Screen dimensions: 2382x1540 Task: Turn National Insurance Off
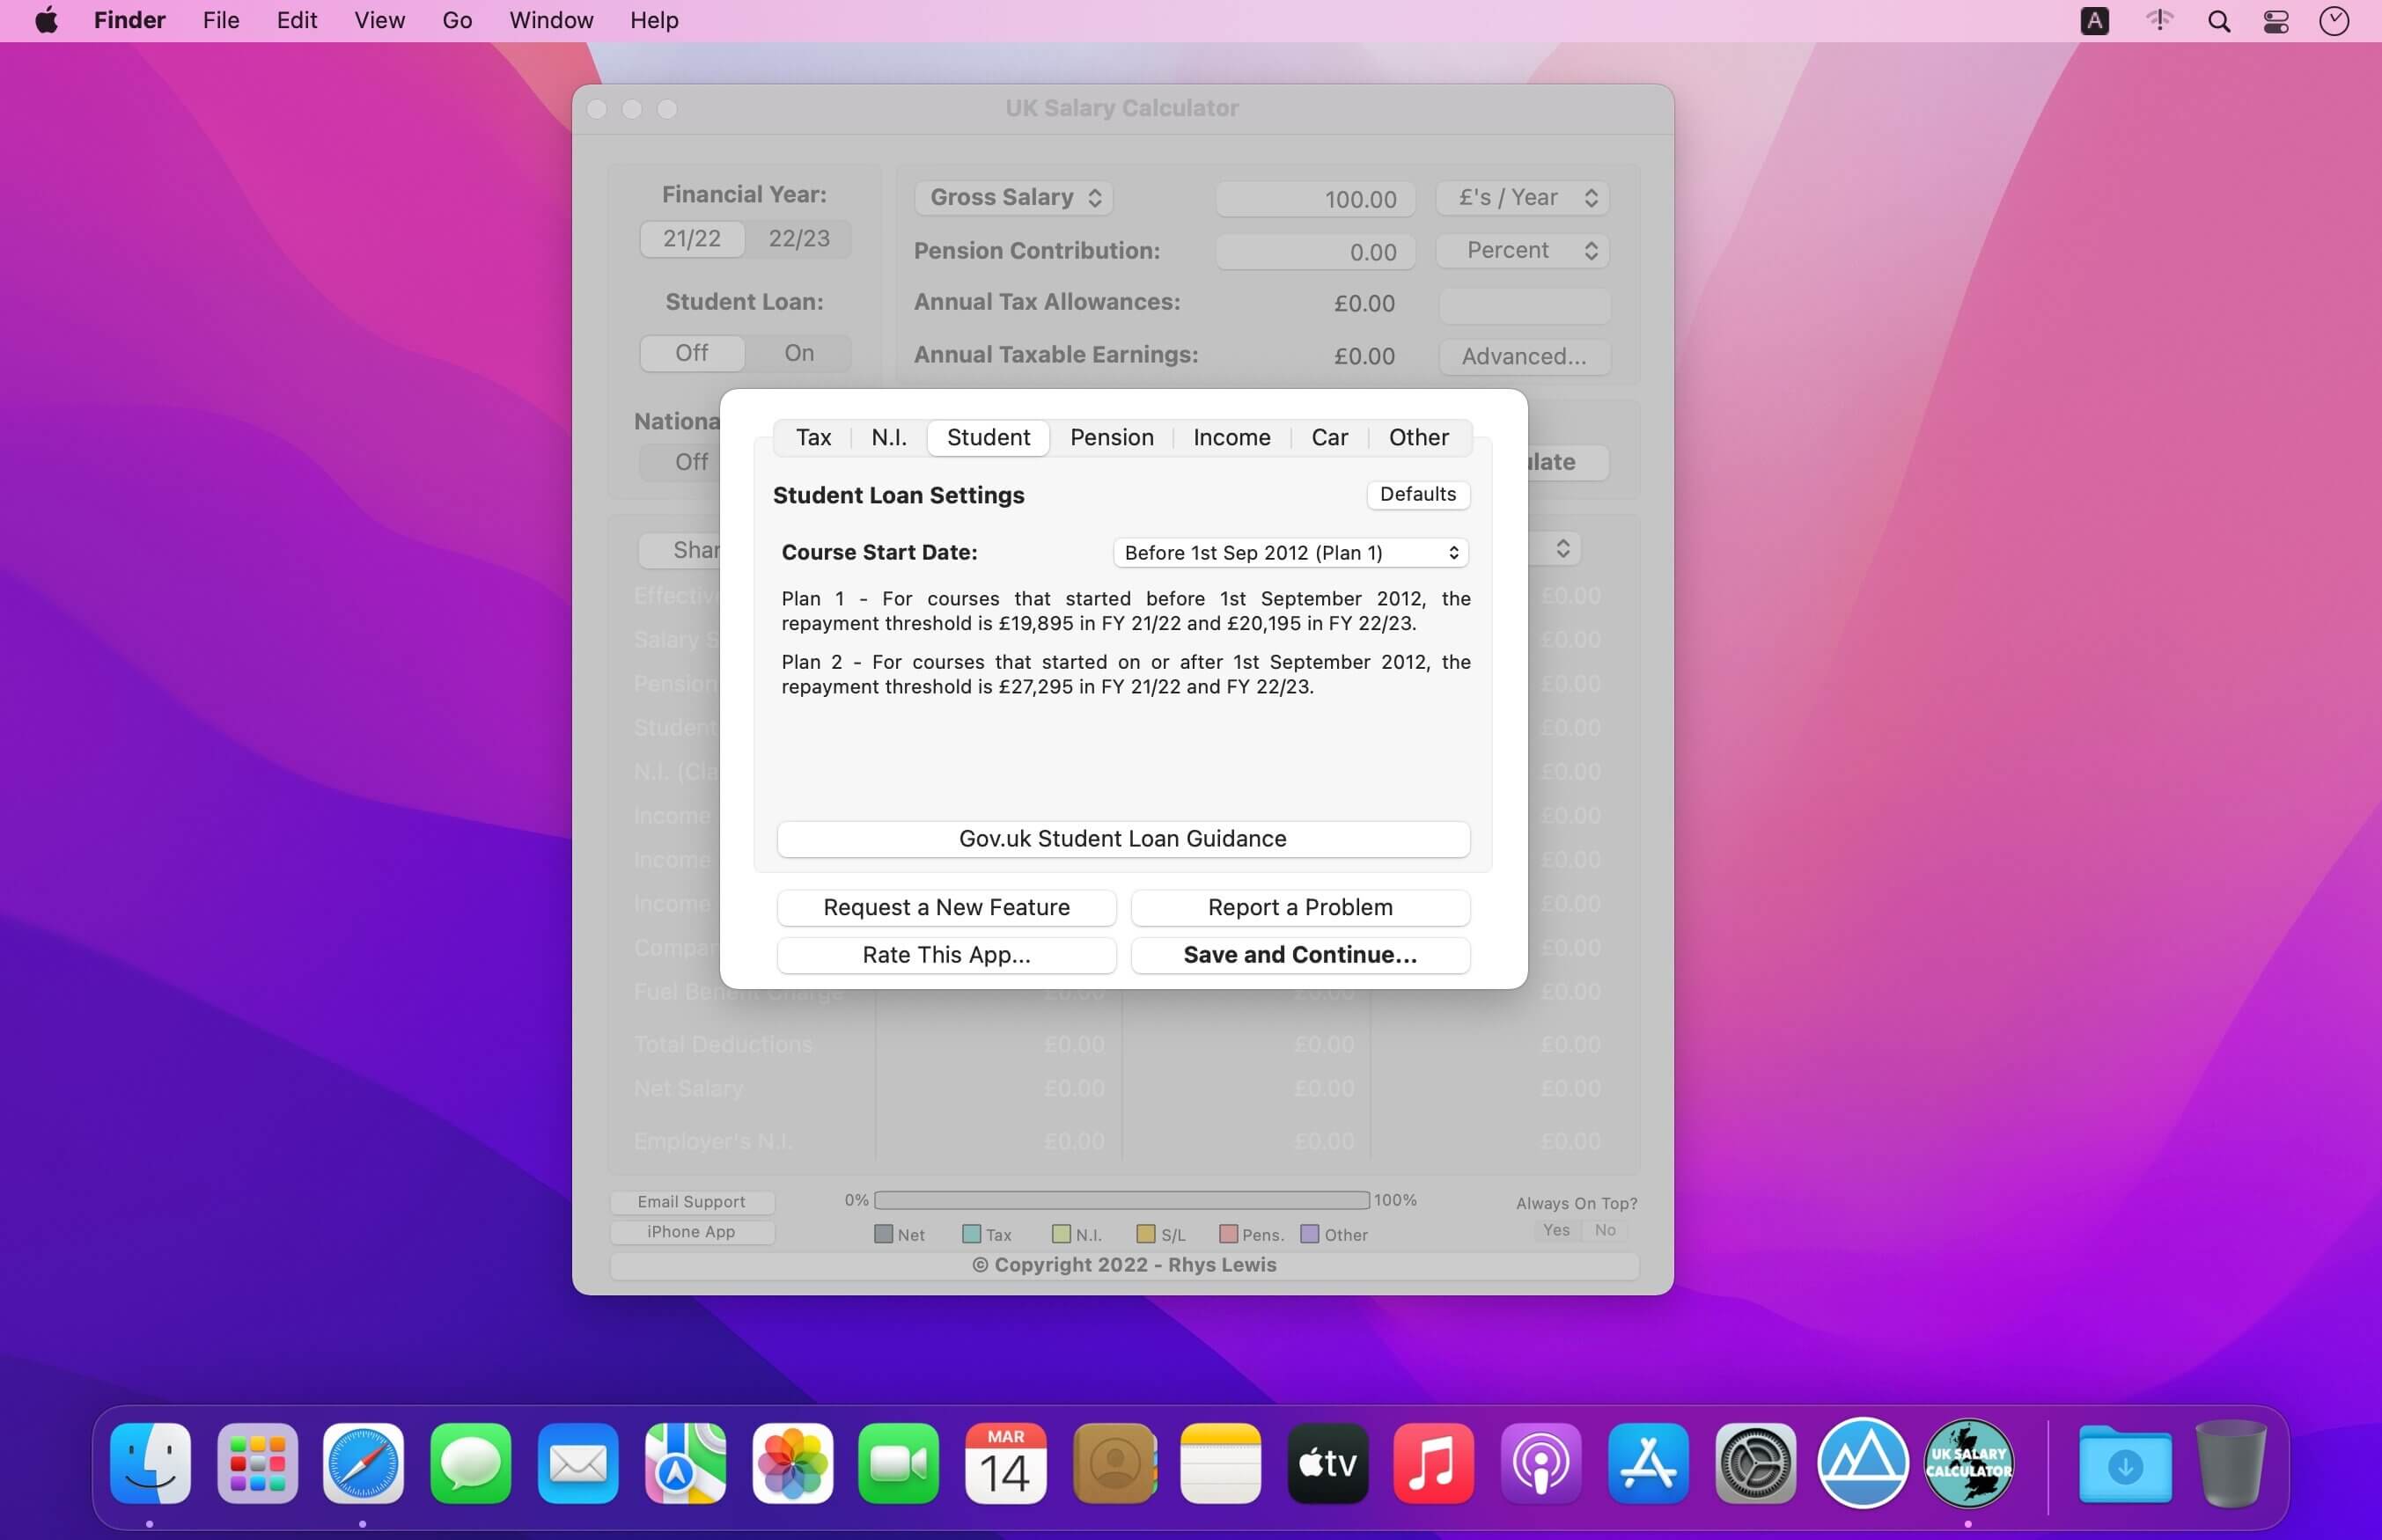pyautogui.click(x=691, y=462)
